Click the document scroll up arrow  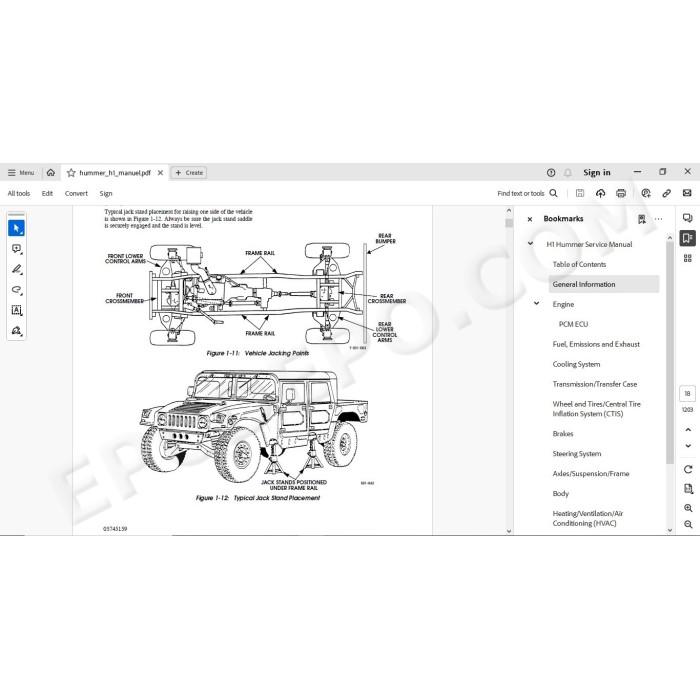click(x=509, y=210)
